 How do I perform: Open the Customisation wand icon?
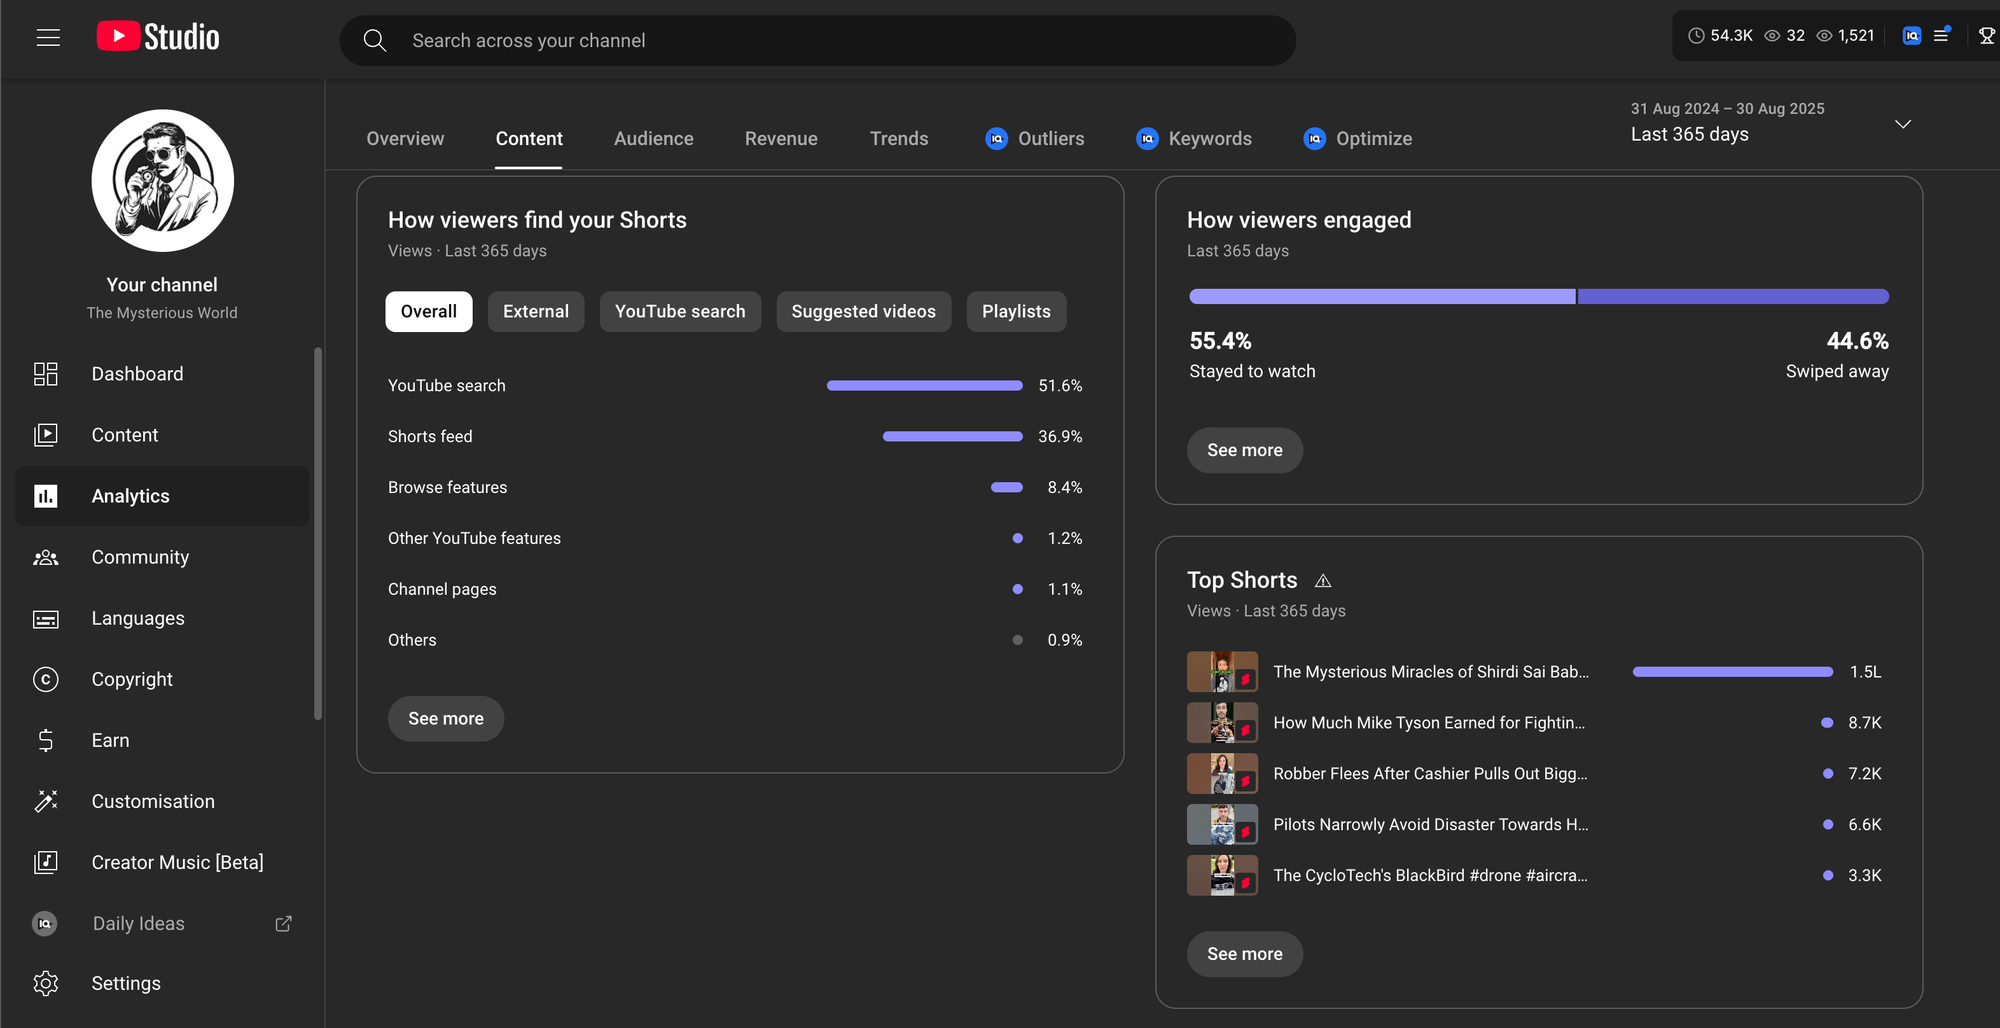point(46,801)
